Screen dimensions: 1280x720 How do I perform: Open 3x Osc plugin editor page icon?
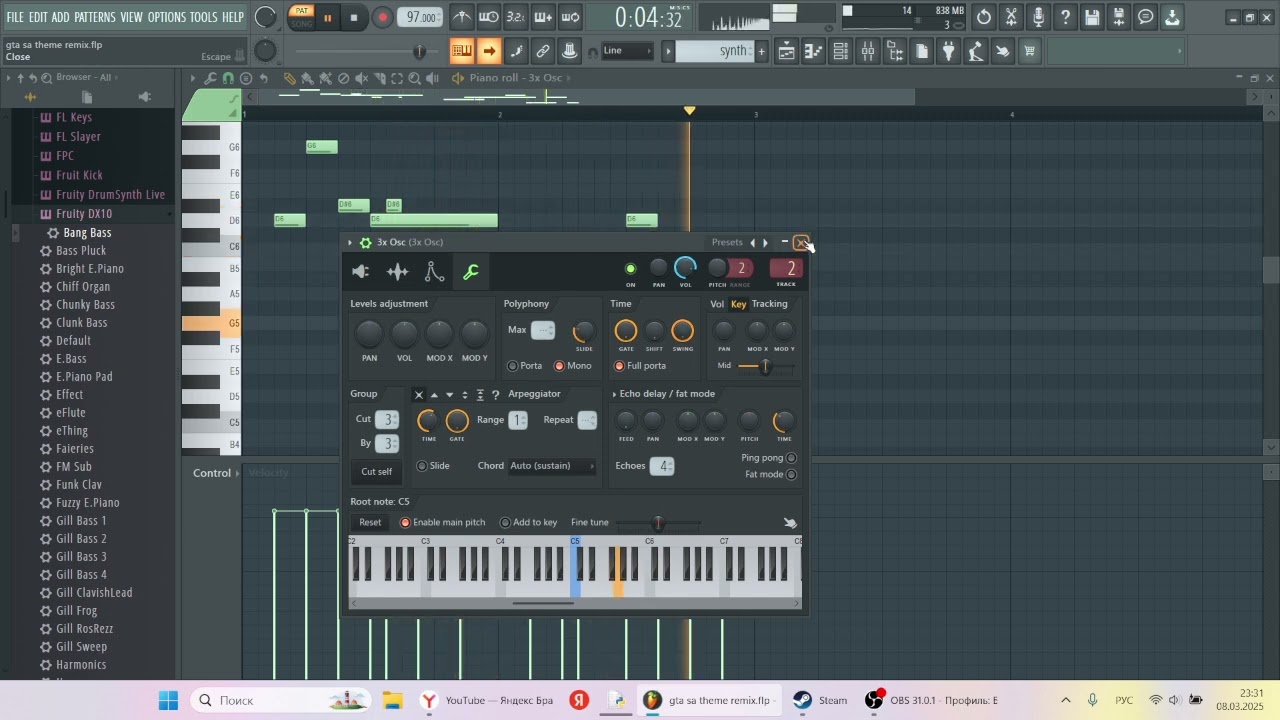click(x=361, y=271)
